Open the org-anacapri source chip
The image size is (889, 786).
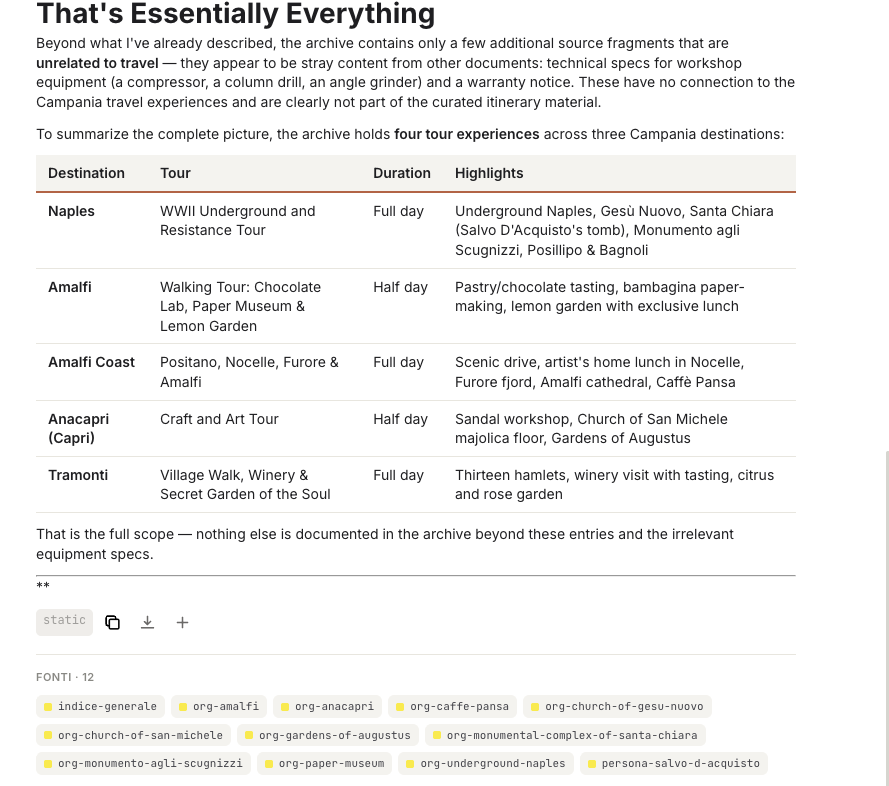[327, 707]
